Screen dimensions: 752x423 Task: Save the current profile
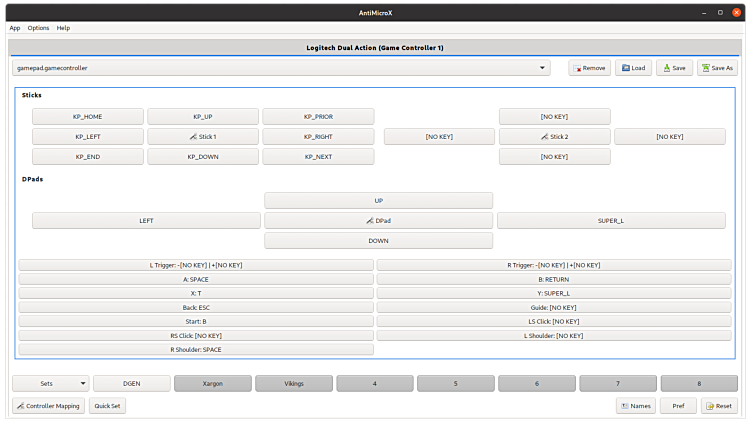click(x=673, y=68)
